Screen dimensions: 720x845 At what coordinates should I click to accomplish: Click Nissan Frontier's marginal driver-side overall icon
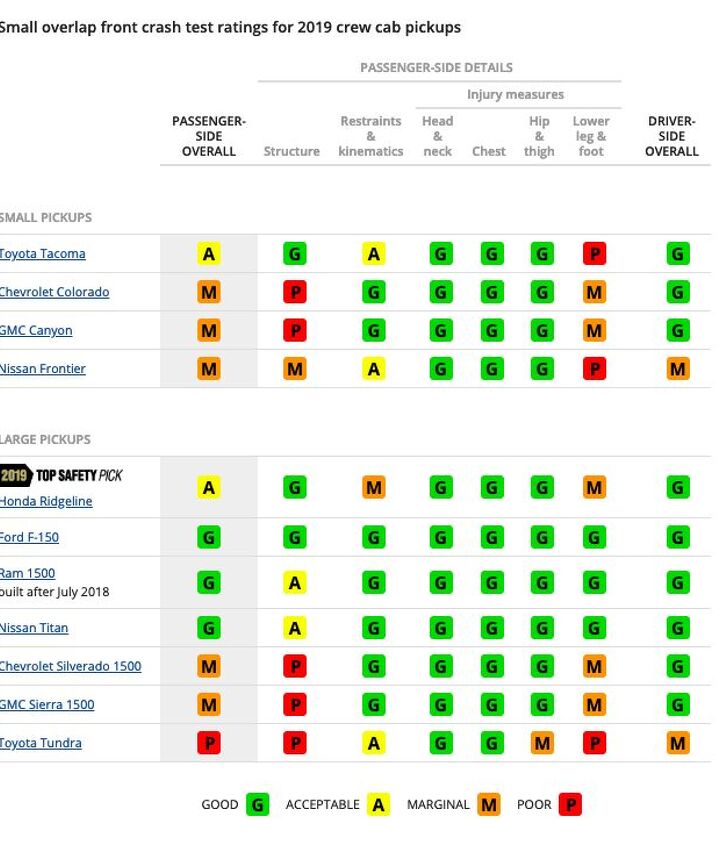tap(677, 369)
